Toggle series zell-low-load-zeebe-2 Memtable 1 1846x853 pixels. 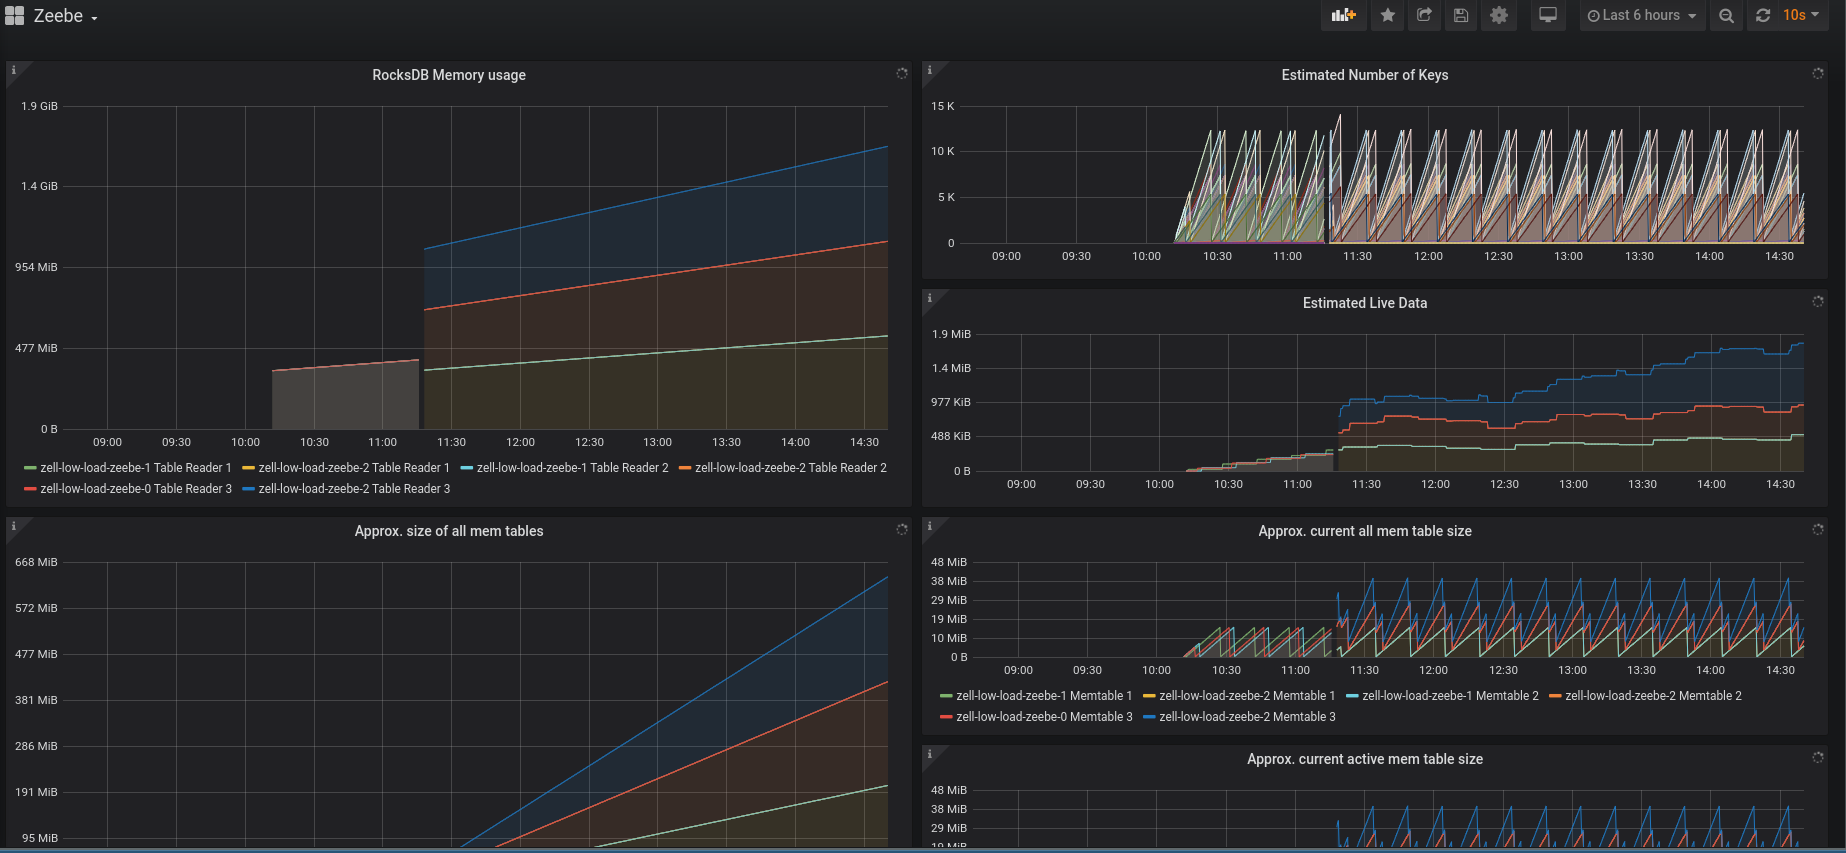coord(1247,696)
